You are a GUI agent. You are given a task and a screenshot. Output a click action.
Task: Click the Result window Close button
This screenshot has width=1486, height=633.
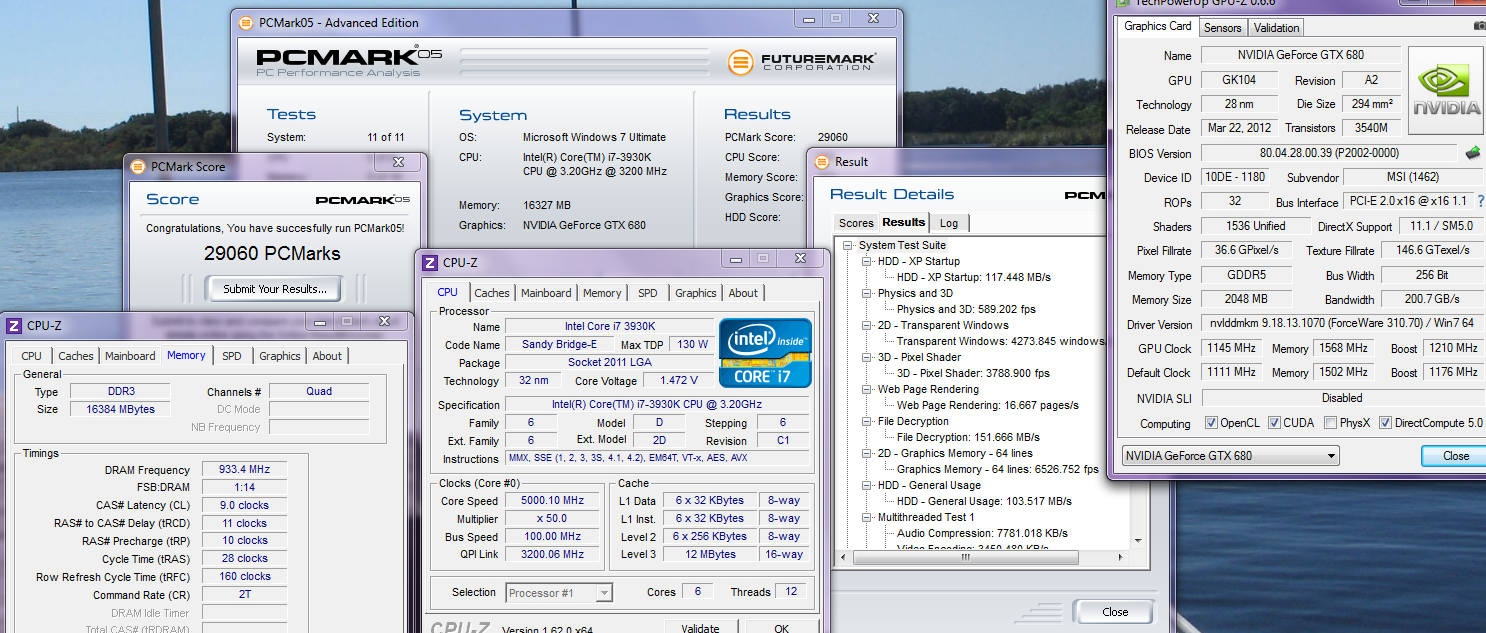(1115, 612)
